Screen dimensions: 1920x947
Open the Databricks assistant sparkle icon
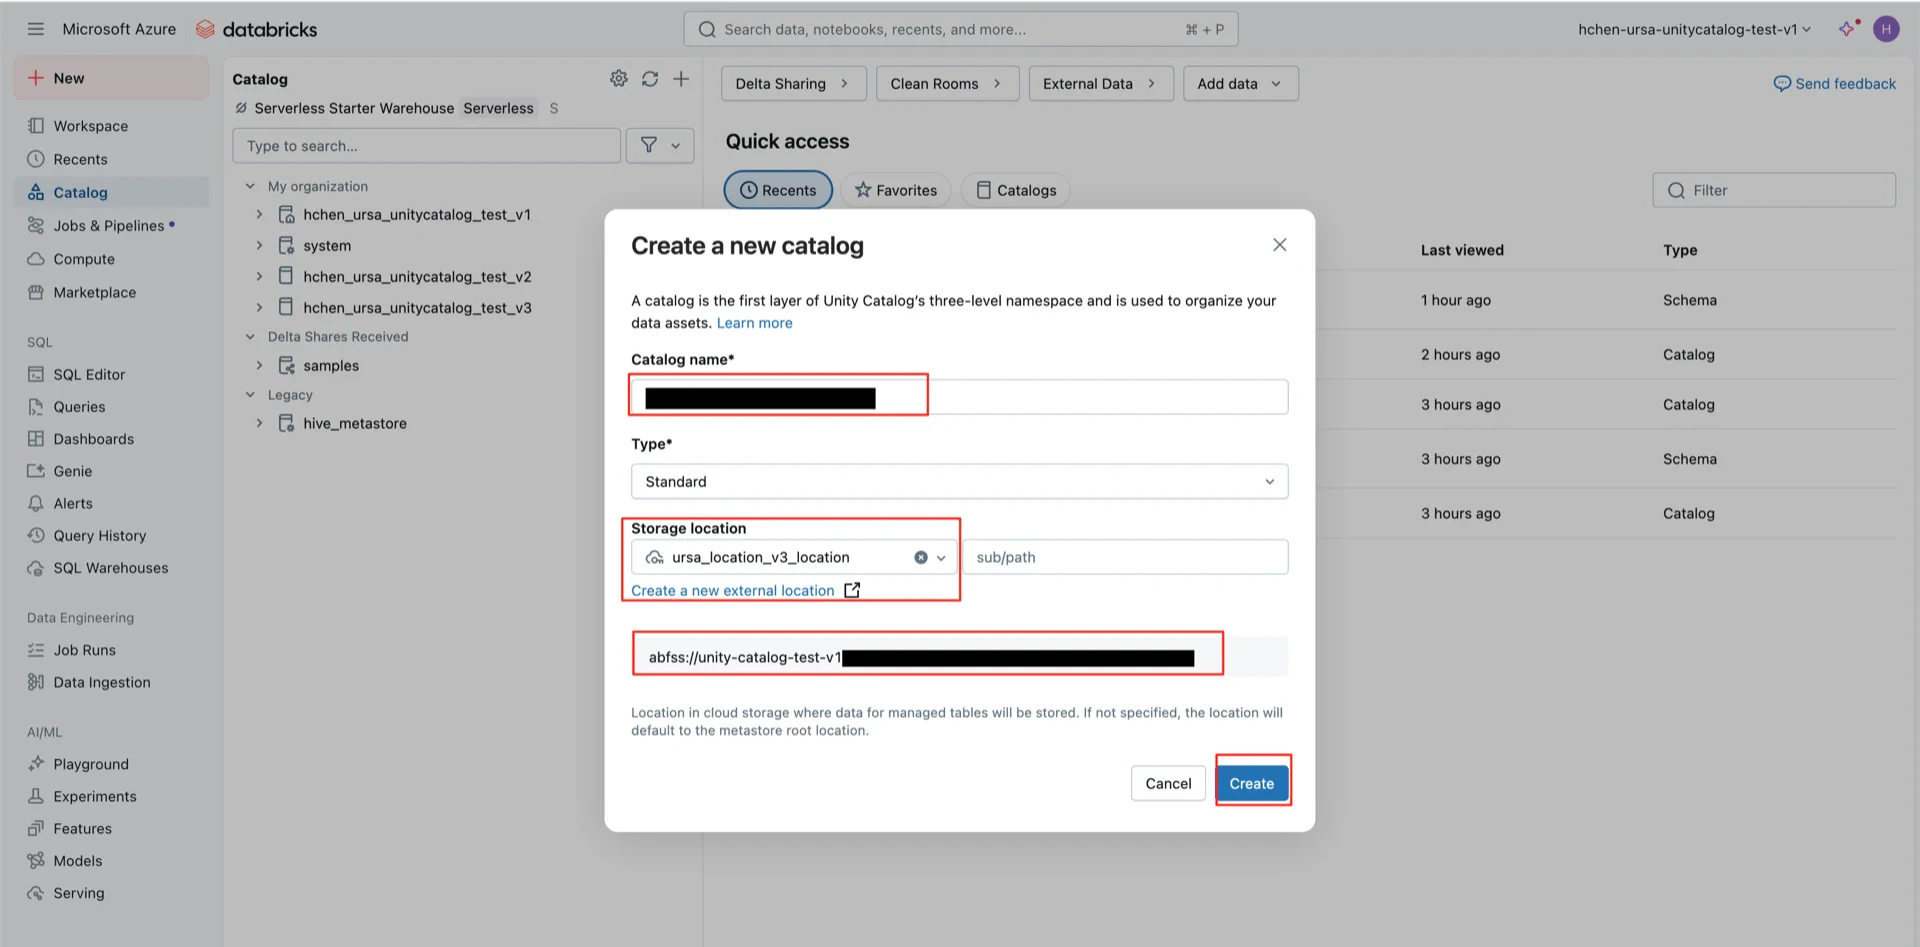(1848, 29)
